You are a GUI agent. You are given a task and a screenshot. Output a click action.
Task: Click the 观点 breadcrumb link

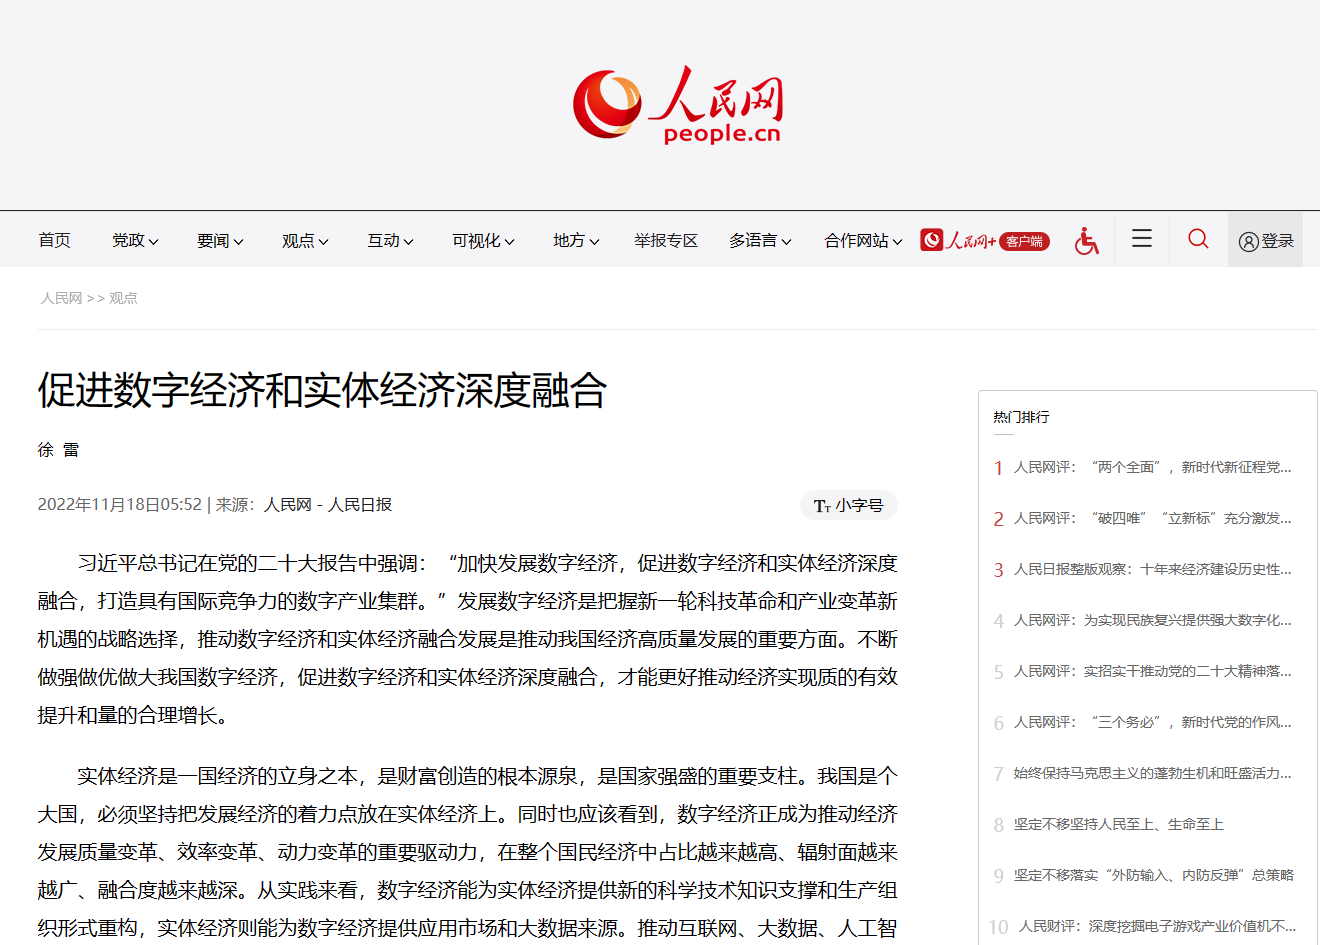point(123,297)
